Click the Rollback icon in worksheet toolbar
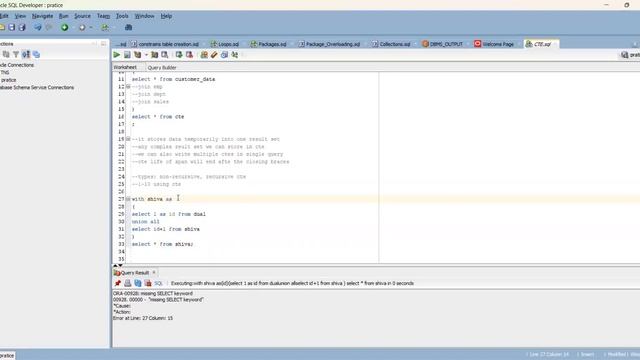This screenshot has width=640, height=360. (189, 55)
